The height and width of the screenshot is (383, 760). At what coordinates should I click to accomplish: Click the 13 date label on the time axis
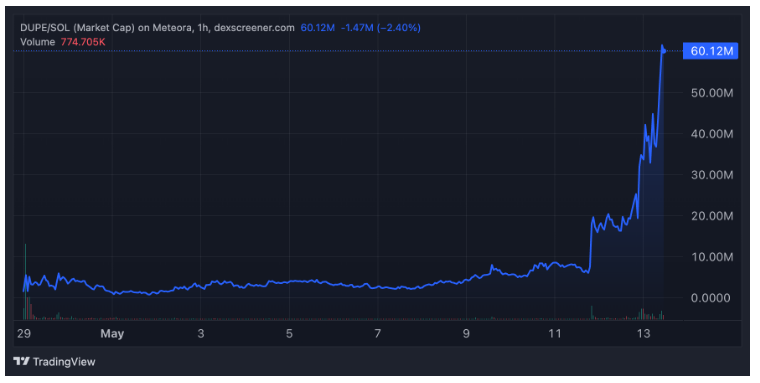[x=643, y=334]
